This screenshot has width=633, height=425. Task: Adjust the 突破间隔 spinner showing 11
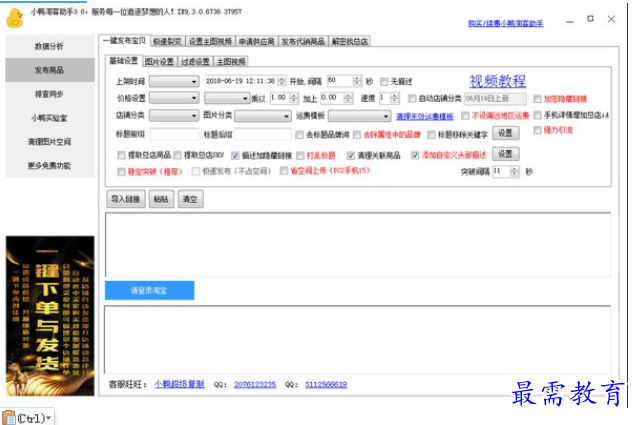515,172
